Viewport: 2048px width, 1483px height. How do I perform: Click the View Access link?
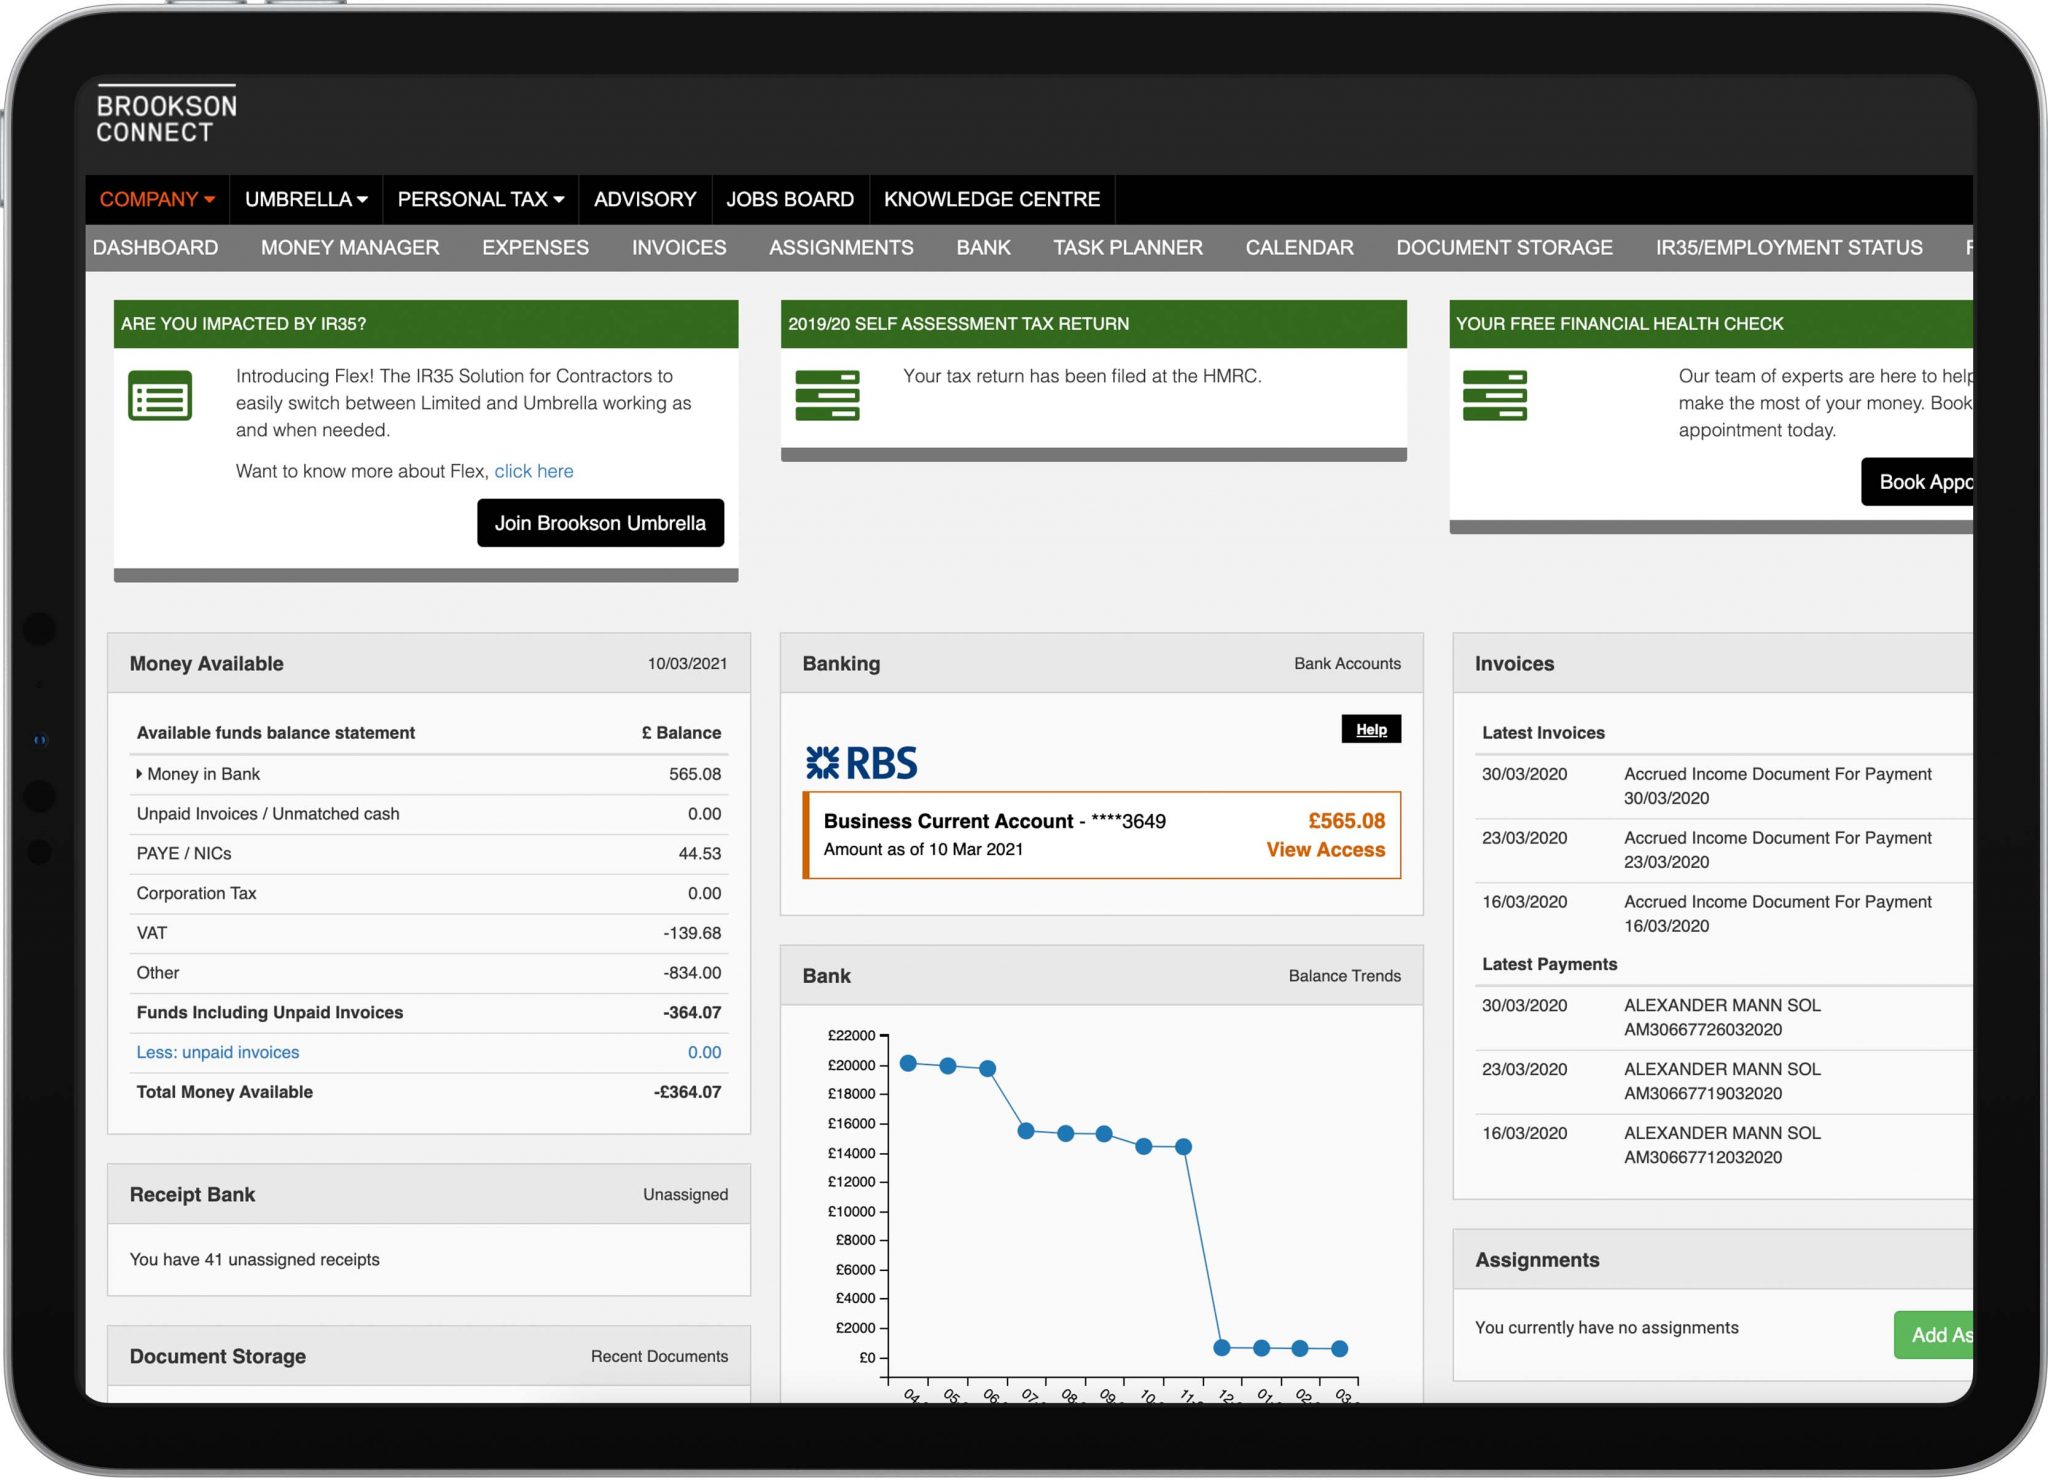click(x=1325, y=850)
